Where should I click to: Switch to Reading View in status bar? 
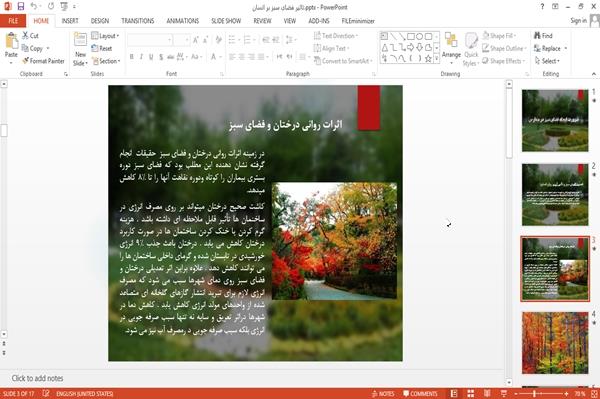coord(487,394)
